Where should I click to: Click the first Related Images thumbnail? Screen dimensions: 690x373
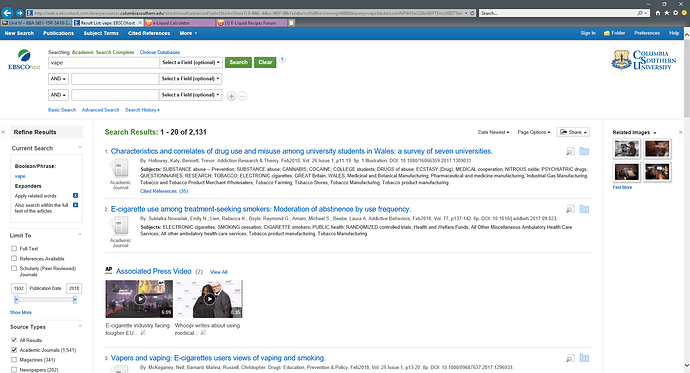[627, 149]
